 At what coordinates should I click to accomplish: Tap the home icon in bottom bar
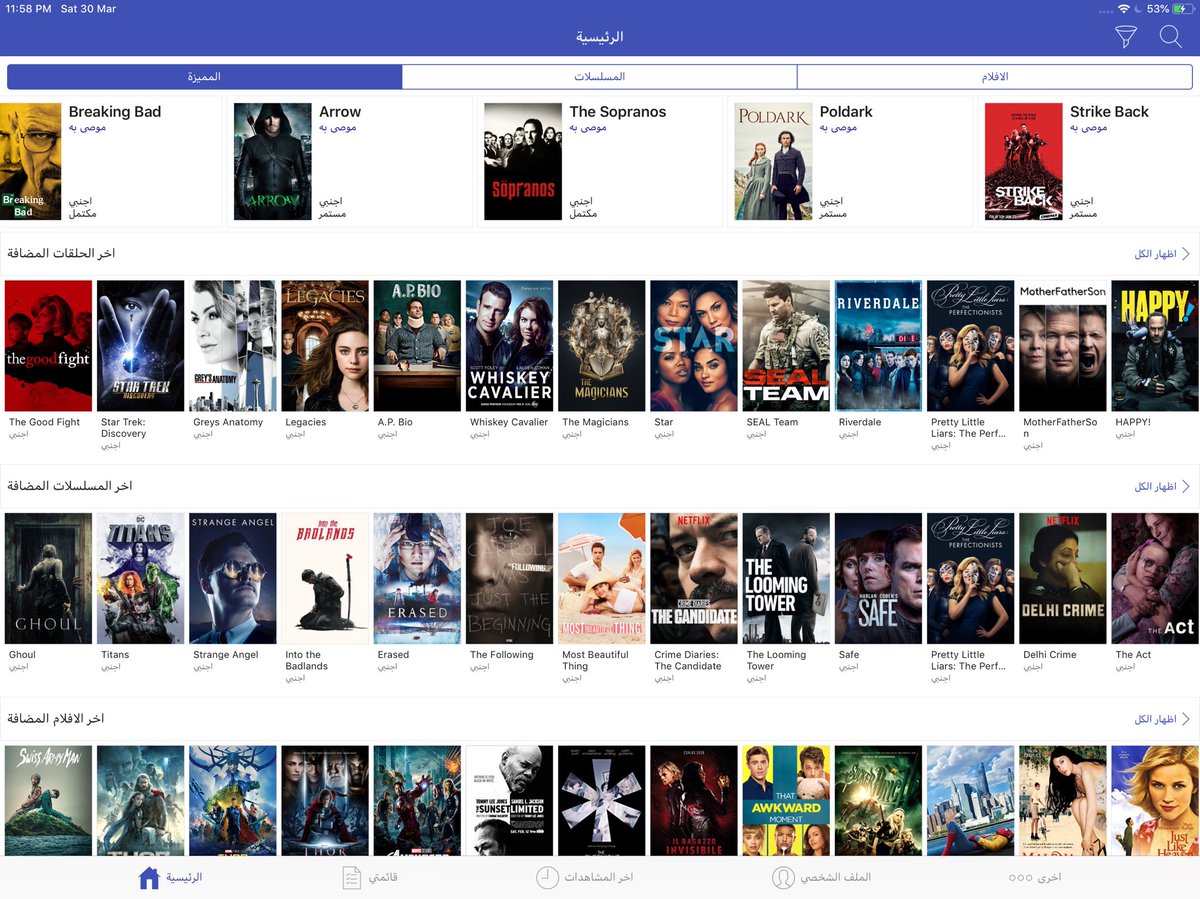click(x=149, y=877)
